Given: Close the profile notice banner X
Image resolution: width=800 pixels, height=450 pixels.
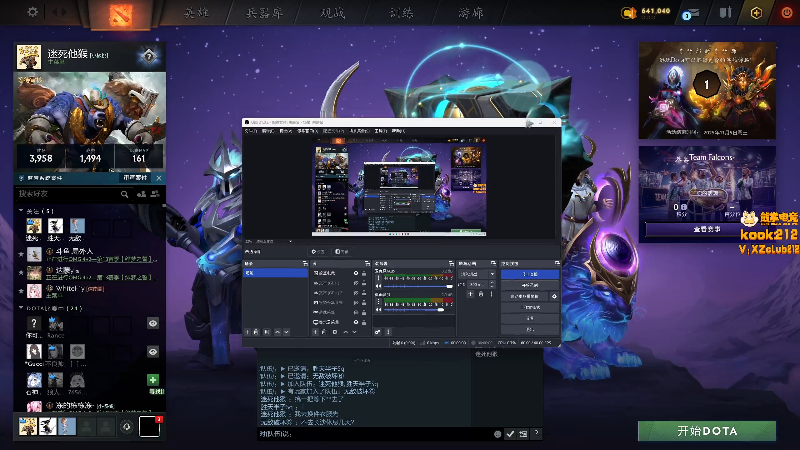Looking at the screenshot, I should coord(159,178).
